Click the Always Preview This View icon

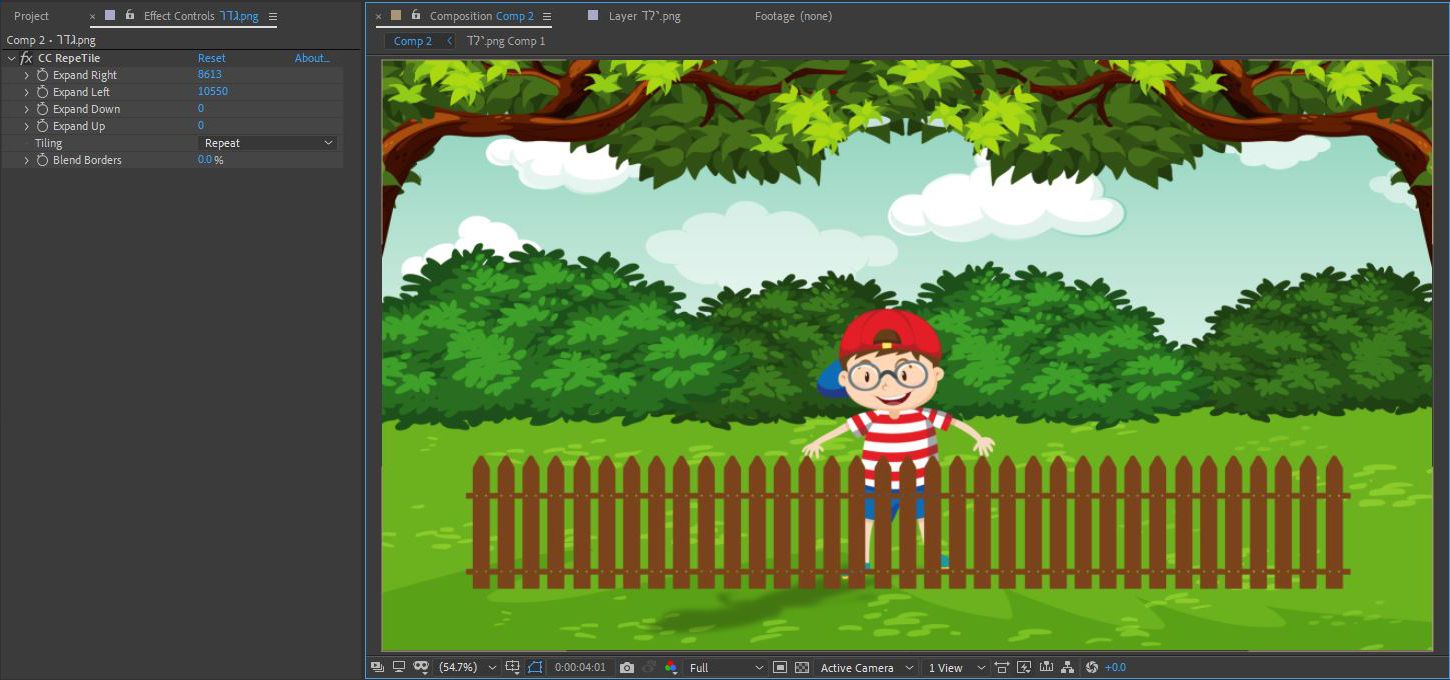(x=377, y=667)
